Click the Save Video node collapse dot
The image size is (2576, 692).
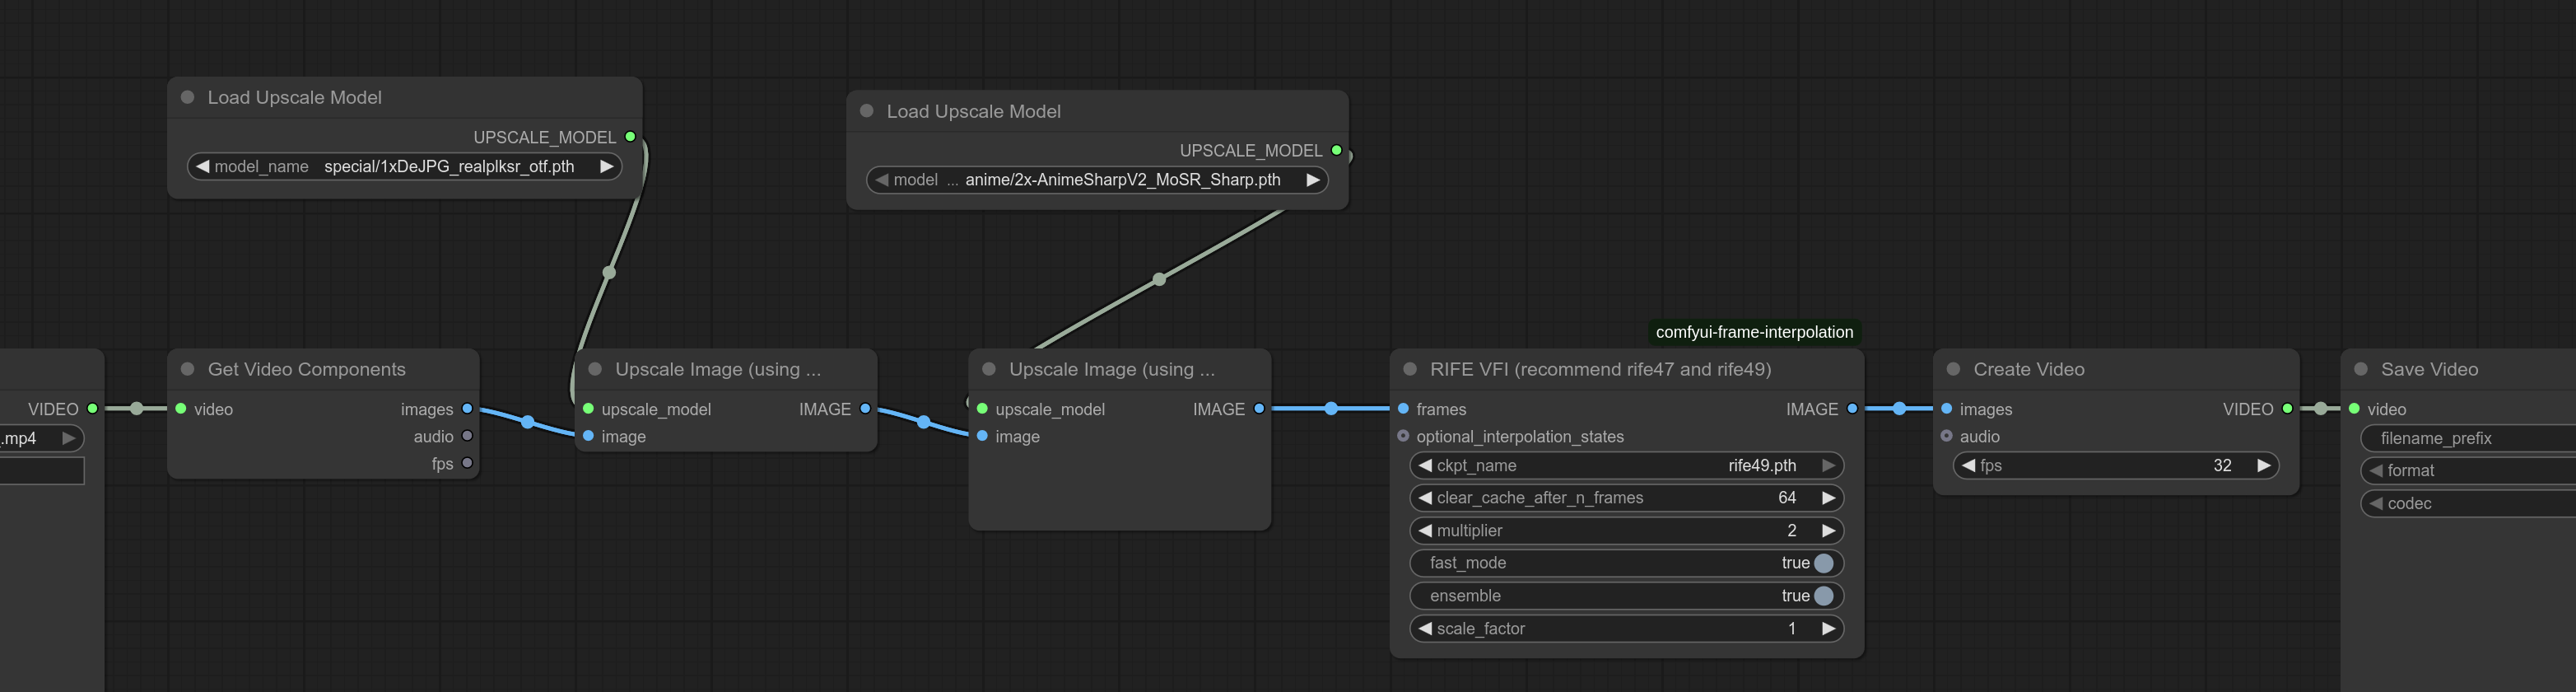pos(2361,369)
